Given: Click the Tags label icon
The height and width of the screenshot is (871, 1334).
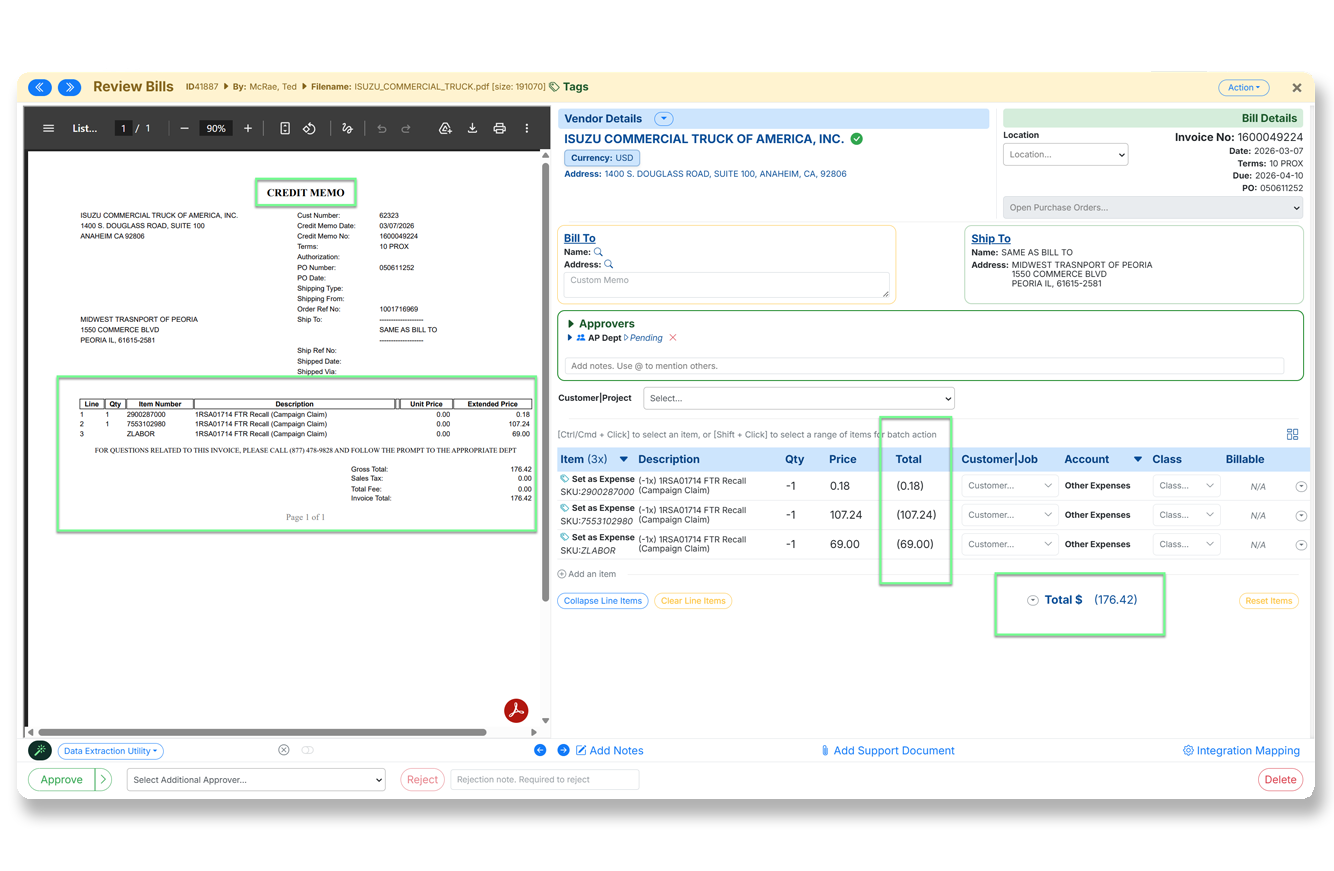Looking at the screenshot, I should [555, 87].
